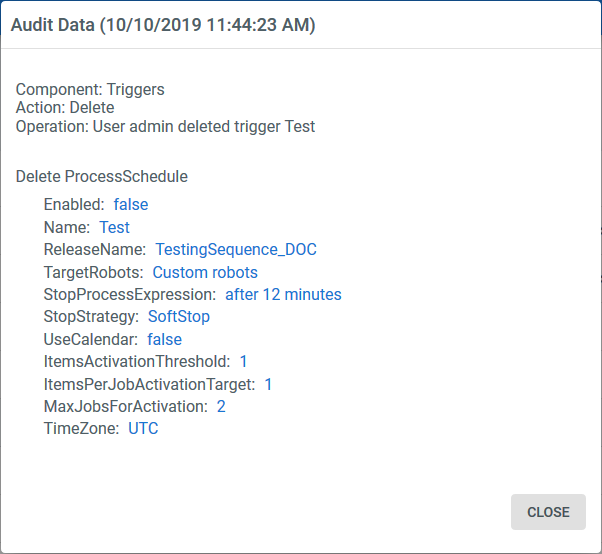Click the 'TestingSequence_DOC' release name value

click(x=236, y=249)
